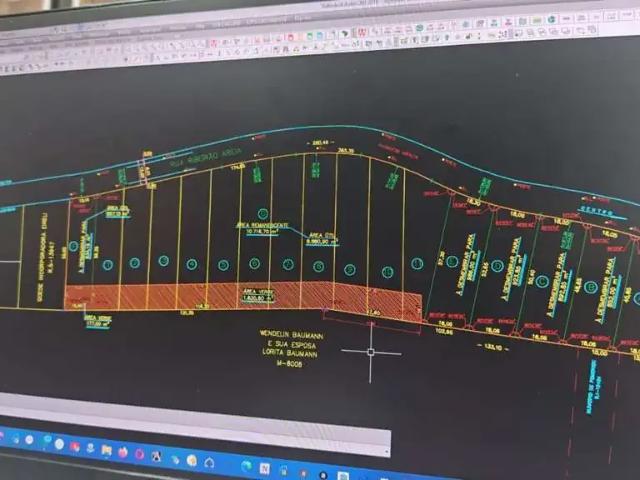The width and height of the screenshot is (640, 480).
Task: Click the circled lot marker above AREA REMANESCENTE
Action: point(263,213)
